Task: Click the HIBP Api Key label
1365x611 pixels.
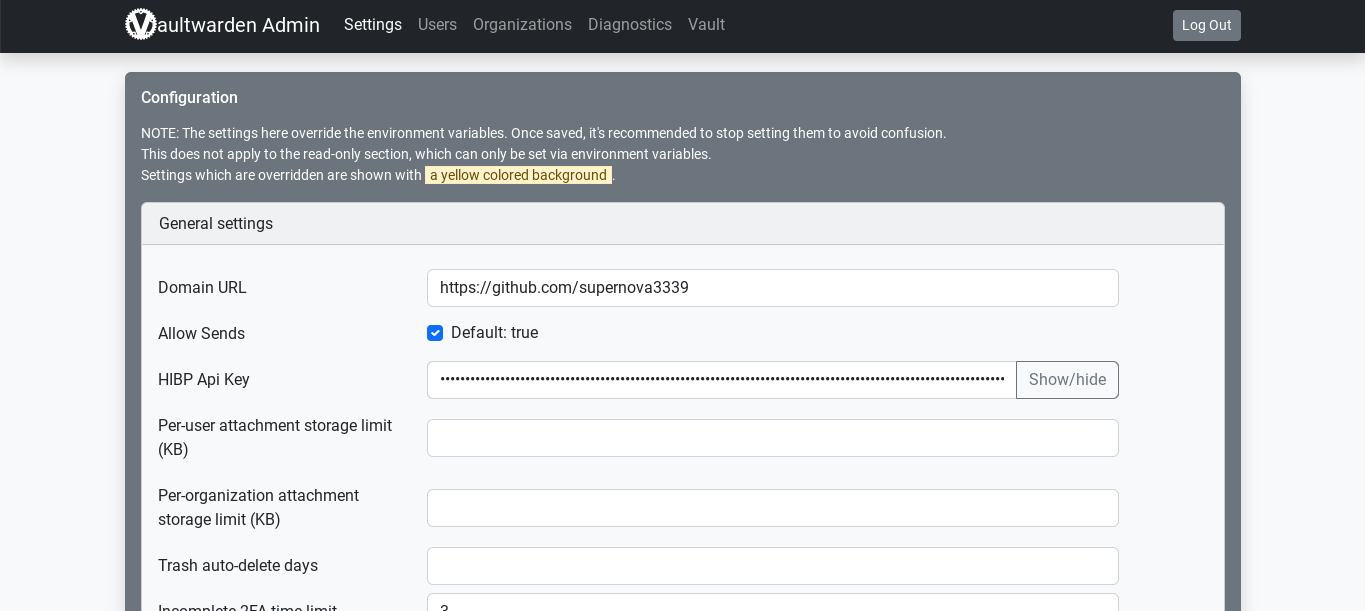Action: 204,380
